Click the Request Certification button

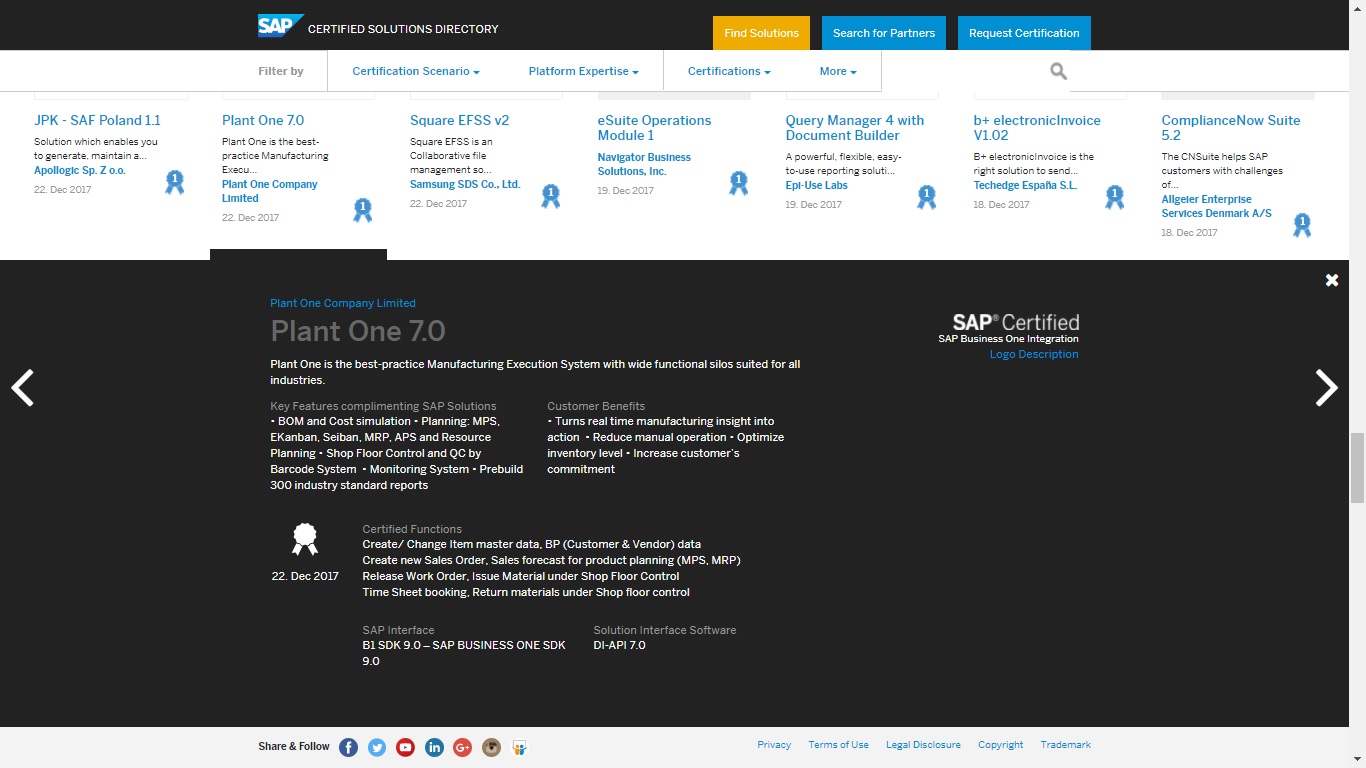click(1024, 33)
